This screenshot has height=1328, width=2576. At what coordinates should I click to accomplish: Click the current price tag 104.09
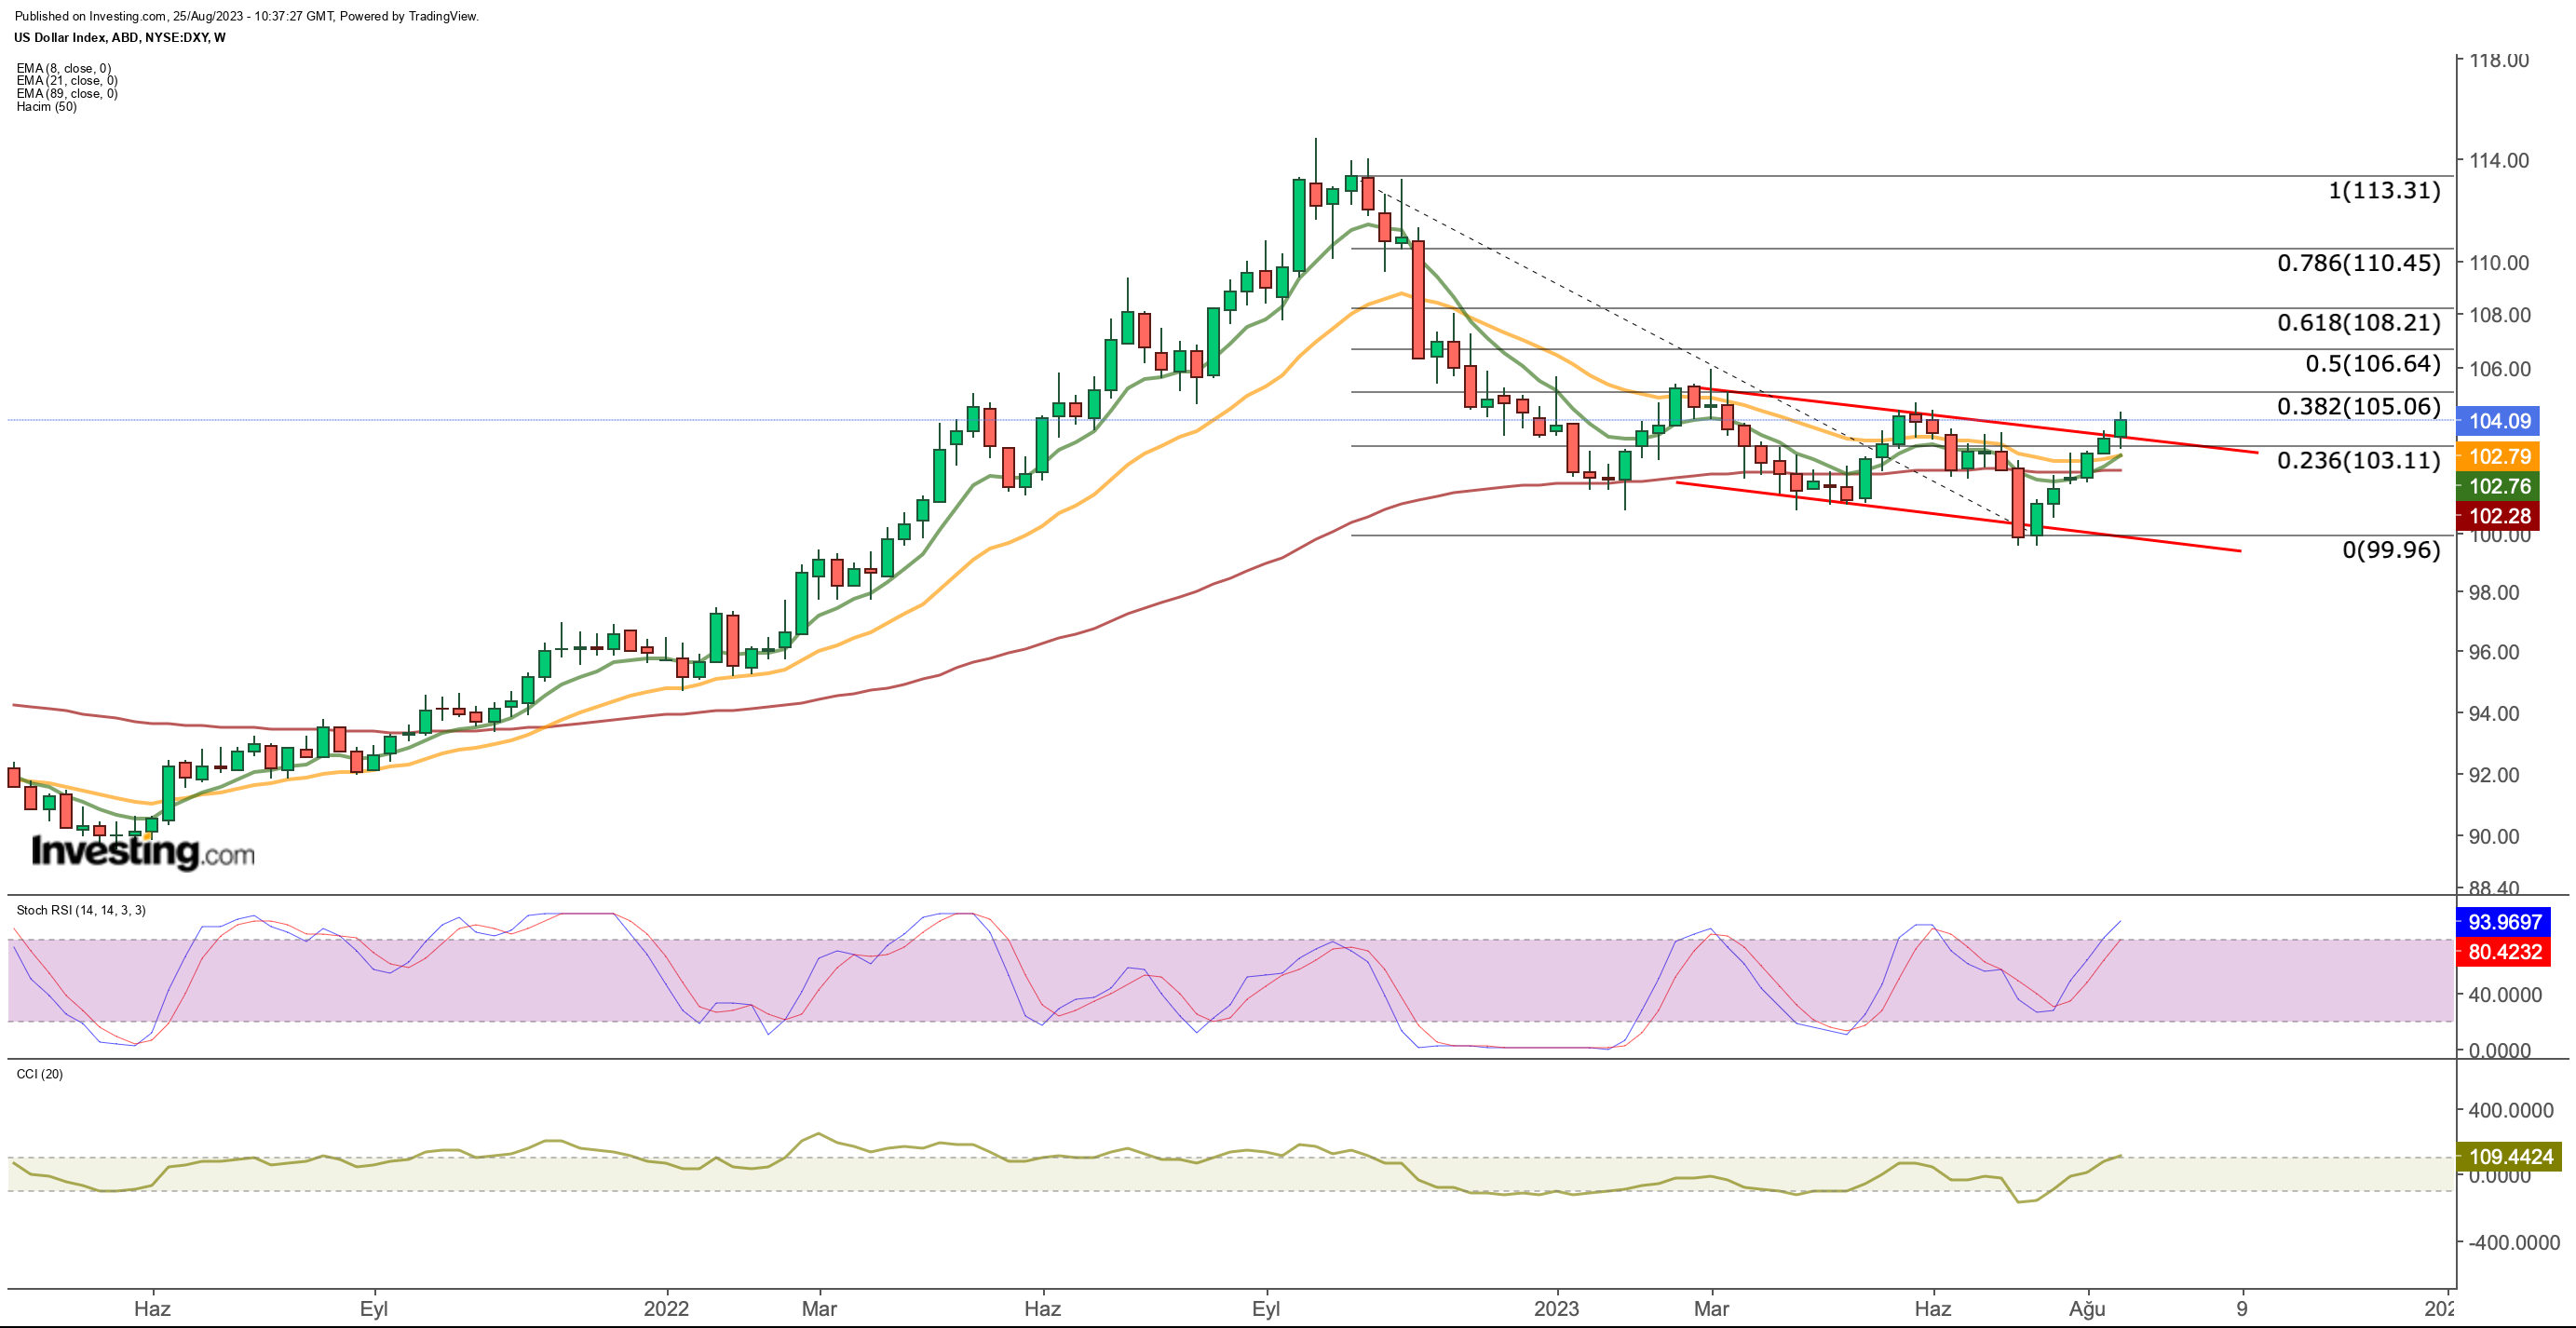tap(2500, 421)
